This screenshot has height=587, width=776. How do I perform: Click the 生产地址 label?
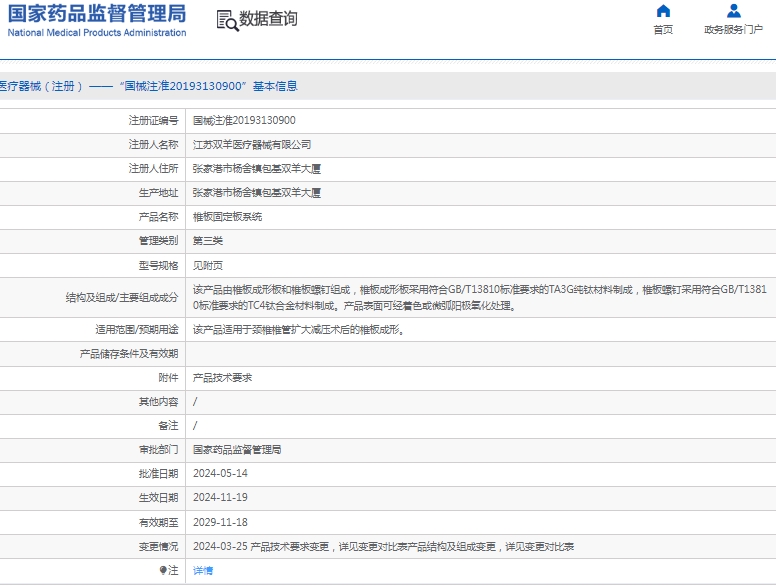pos(158,193)
